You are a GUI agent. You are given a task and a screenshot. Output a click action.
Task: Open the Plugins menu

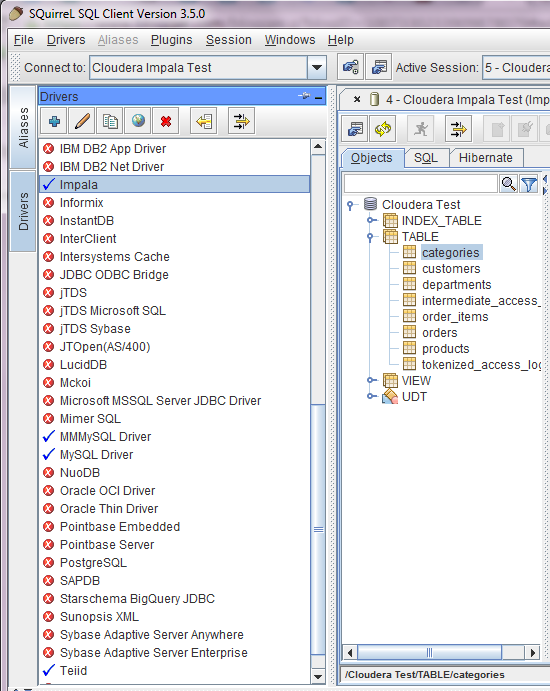pos(171,40)
